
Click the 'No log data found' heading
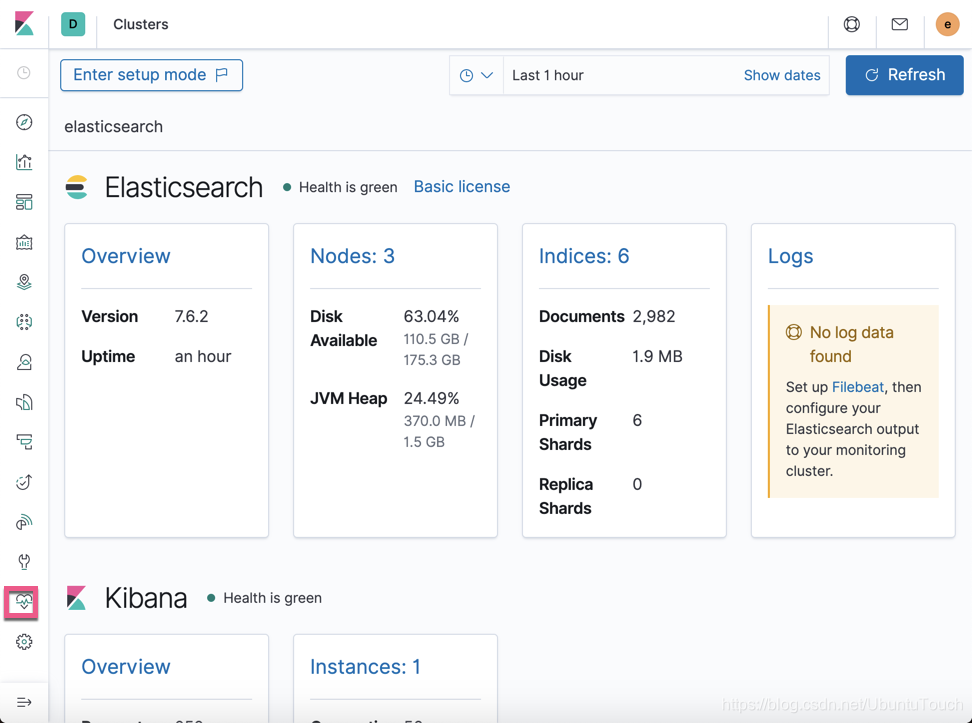pos(851,344)
